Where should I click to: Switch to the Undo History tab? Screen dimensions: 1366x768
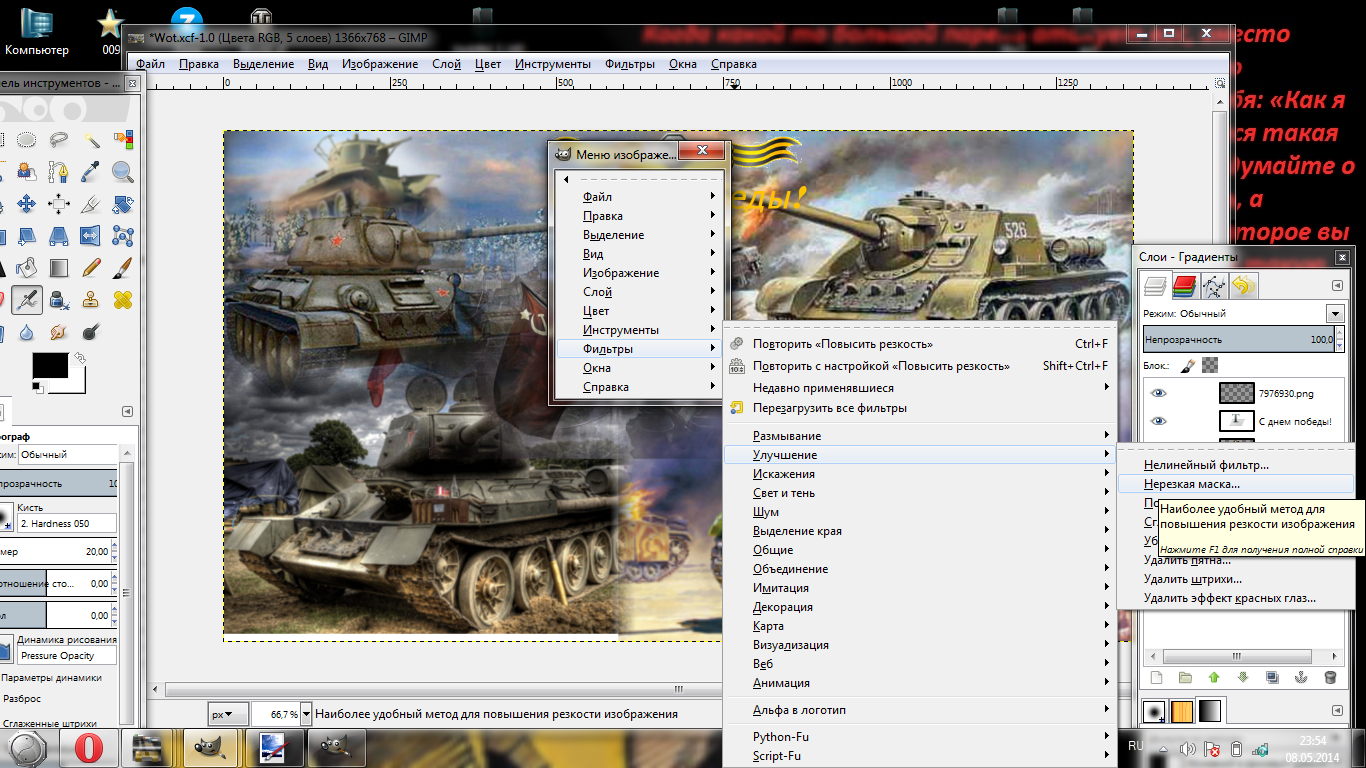coord(1243,287)
